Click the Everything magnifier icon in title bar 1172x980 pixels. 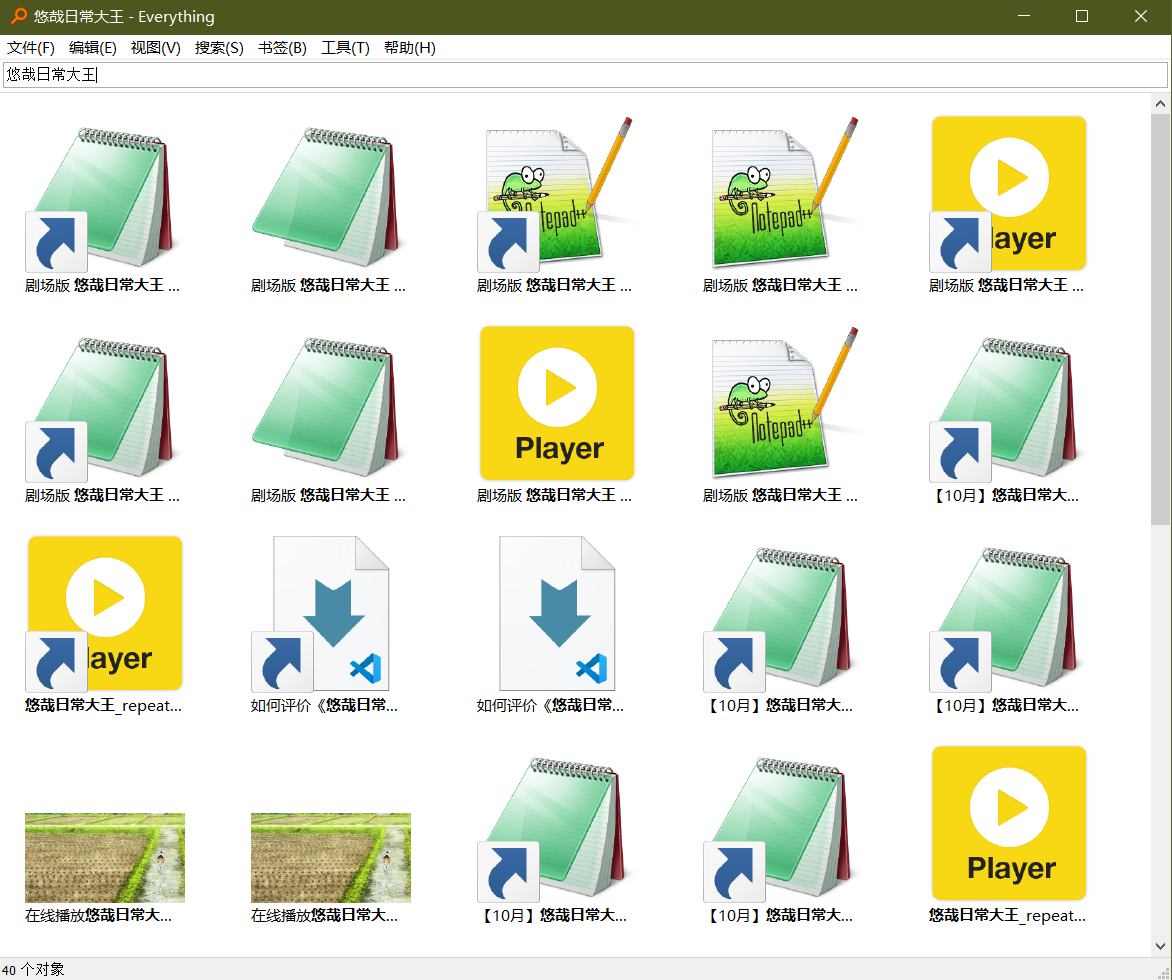(x=18, y=16)
